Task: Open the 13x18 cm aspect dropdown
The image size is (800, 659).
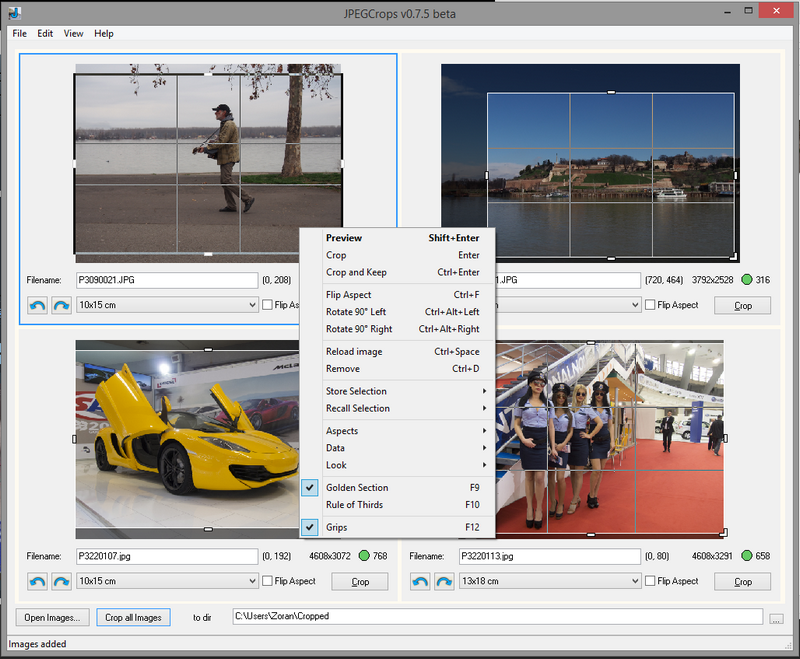Action: click(550, 581)
